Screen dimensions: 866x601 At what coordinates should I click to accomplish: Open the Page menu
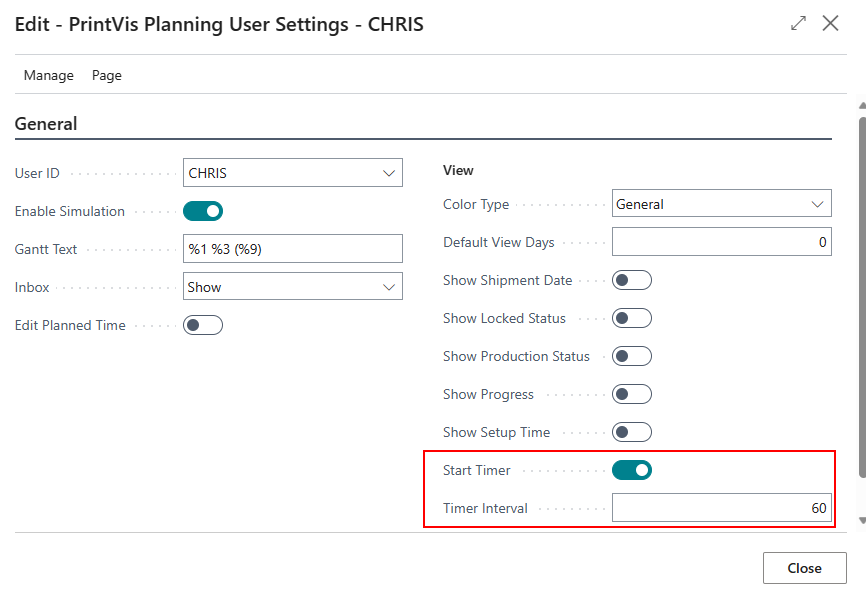(107, 75)
